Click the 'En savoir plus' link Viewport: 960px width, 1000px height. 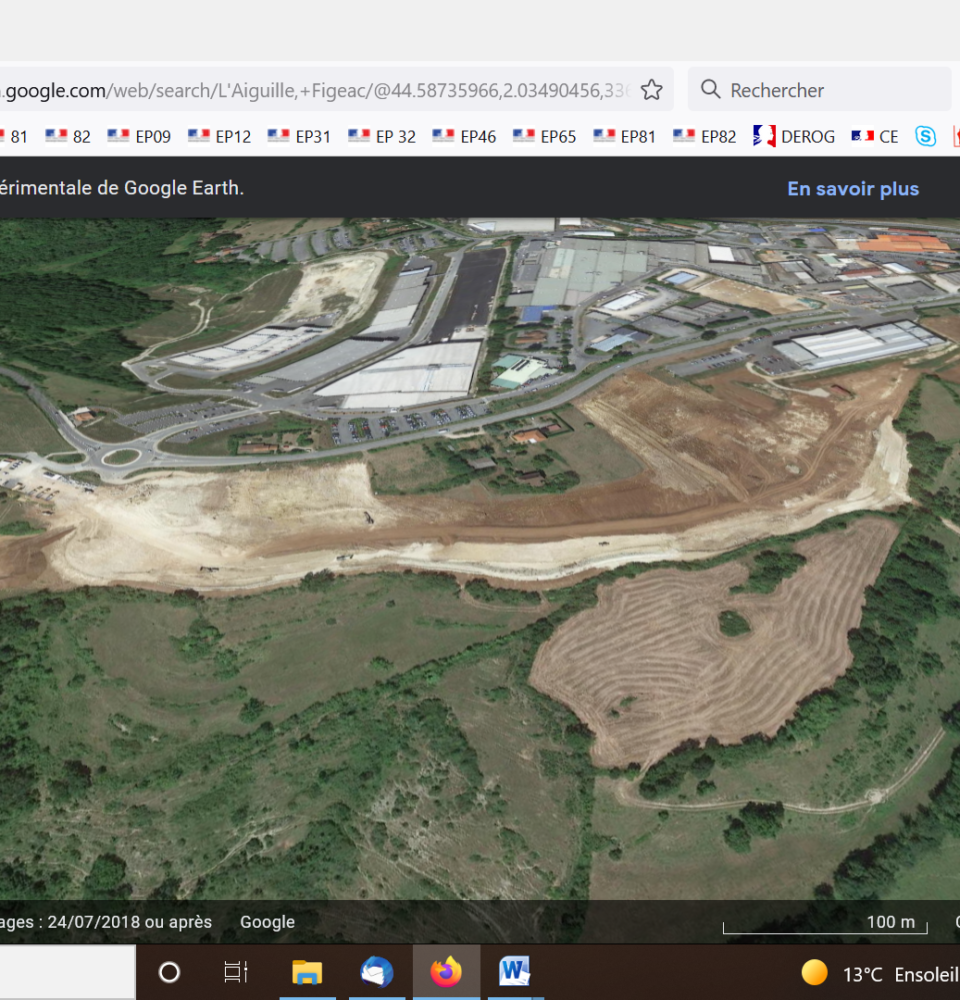pos(852,189)
